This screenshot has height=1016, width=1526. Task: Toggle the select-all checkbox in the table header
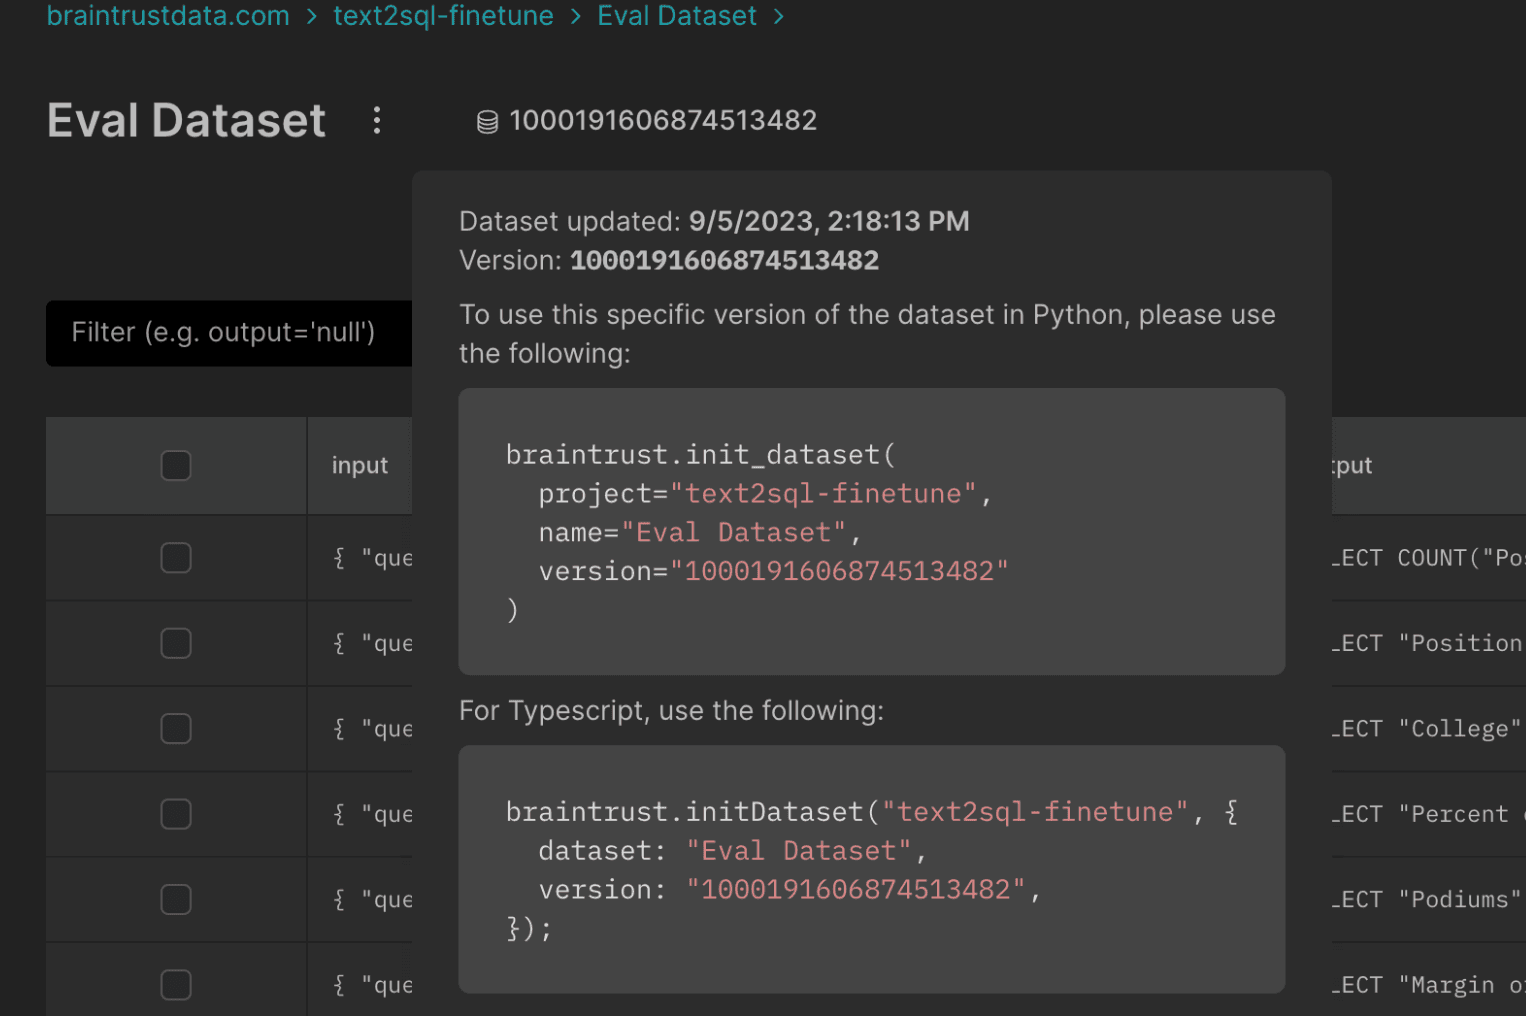(175, 465)
